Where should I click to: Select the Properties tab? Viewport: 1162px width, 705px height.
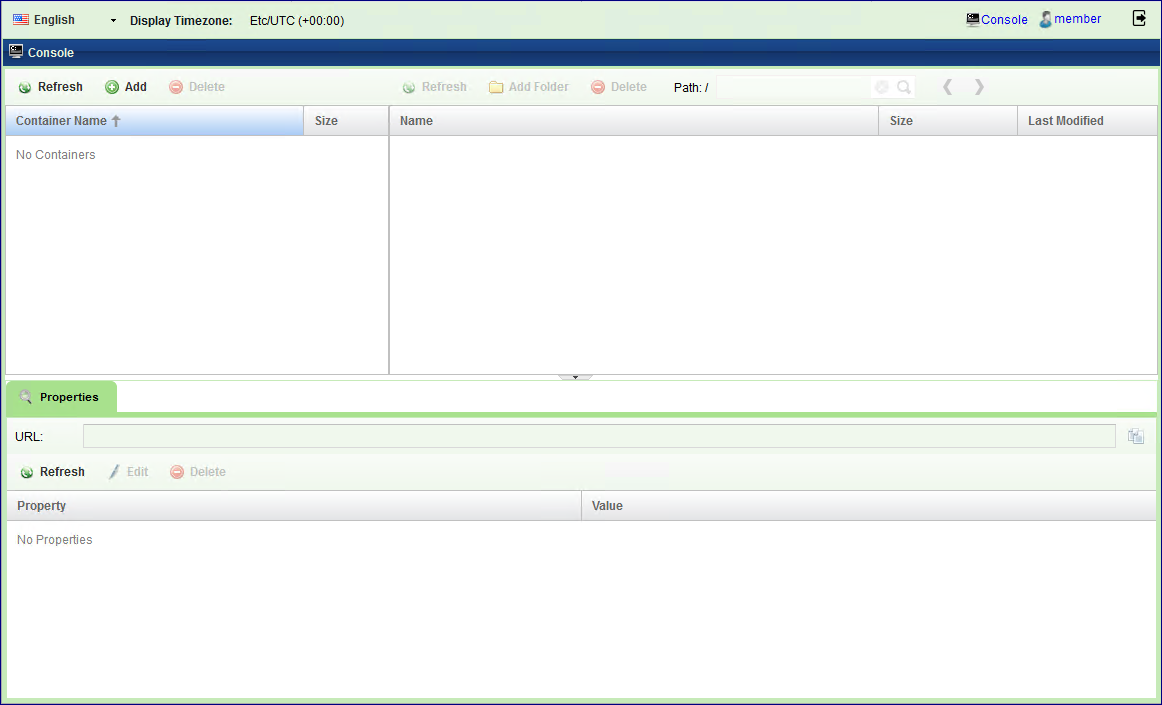[x=61, y=397]
